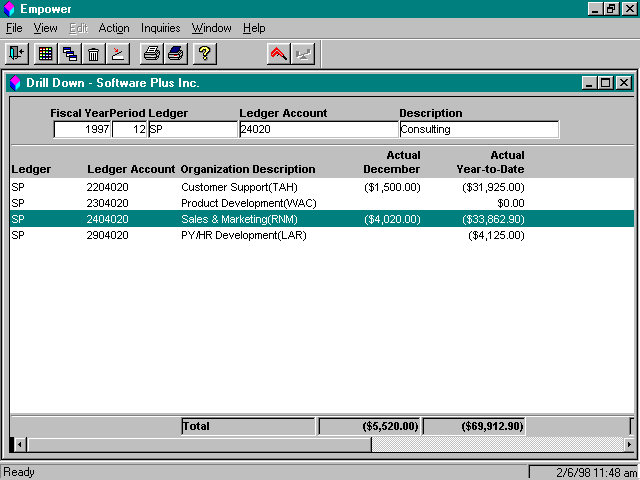Click the horizontal scrollbar left arrow
This screenshot has width=640, height=480.
click(20, 444)
